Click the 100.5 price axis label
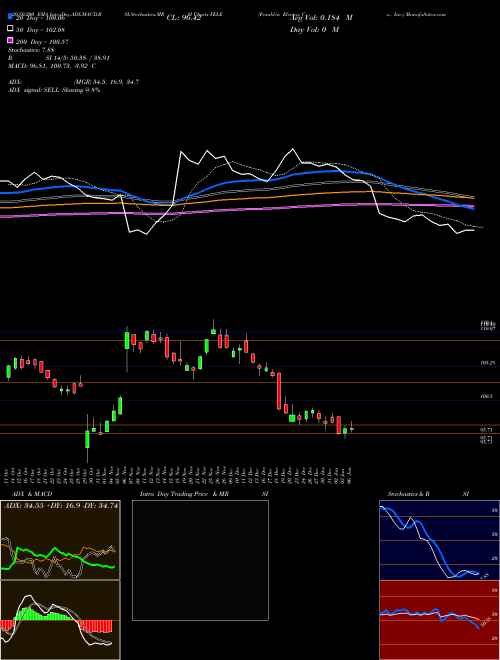 click(x=486, y=397)
